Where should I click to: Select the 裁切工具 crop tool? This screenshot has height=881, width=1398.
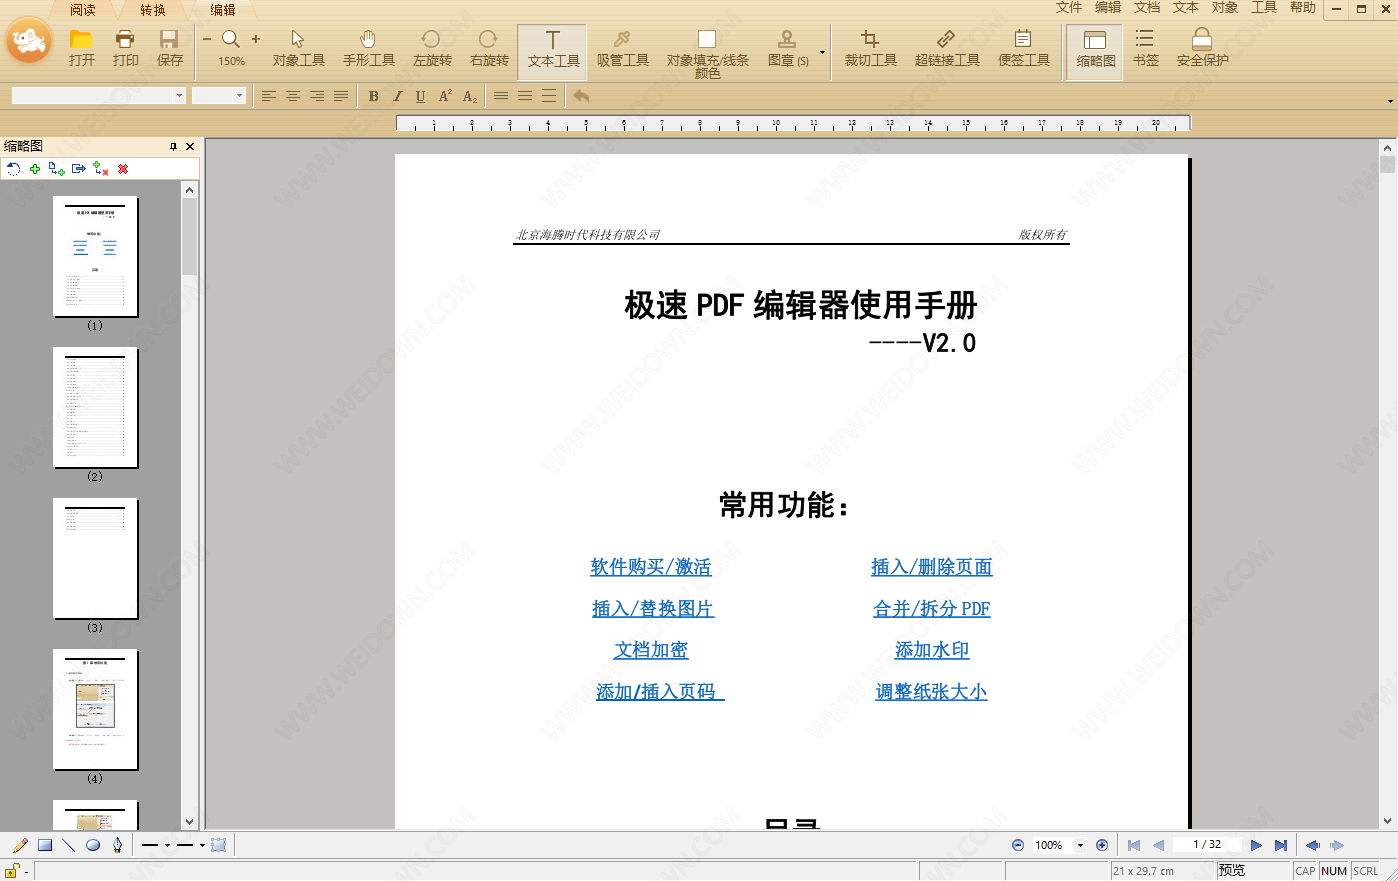coord(870,47)
